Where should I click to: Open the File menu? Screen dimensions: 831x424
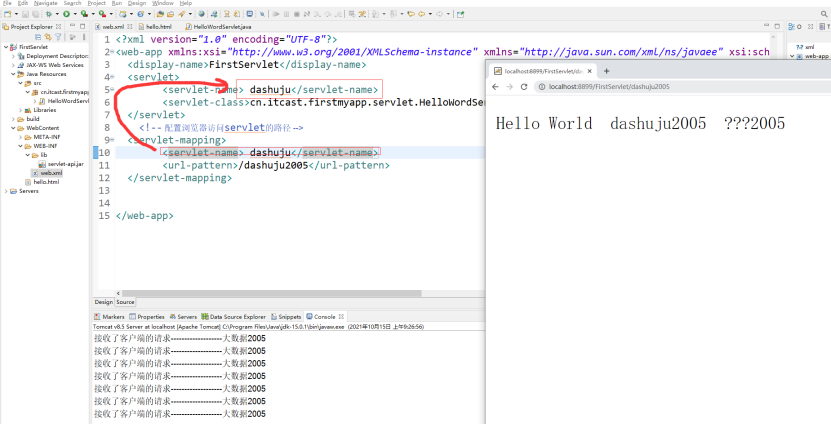point(7,3)
